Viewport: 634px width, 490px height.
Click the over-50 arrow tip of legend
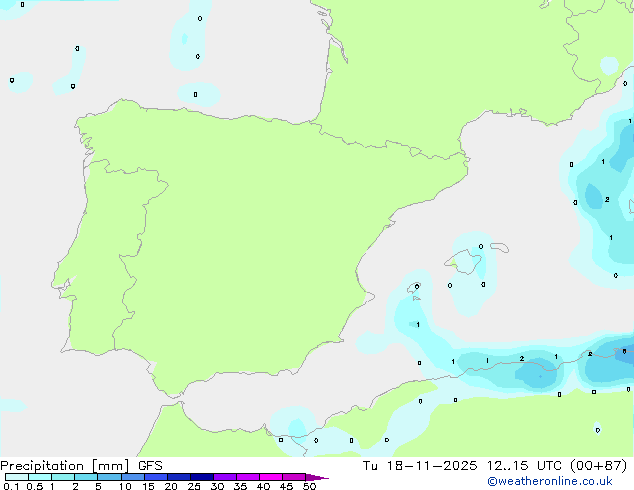tap(317, 477)
